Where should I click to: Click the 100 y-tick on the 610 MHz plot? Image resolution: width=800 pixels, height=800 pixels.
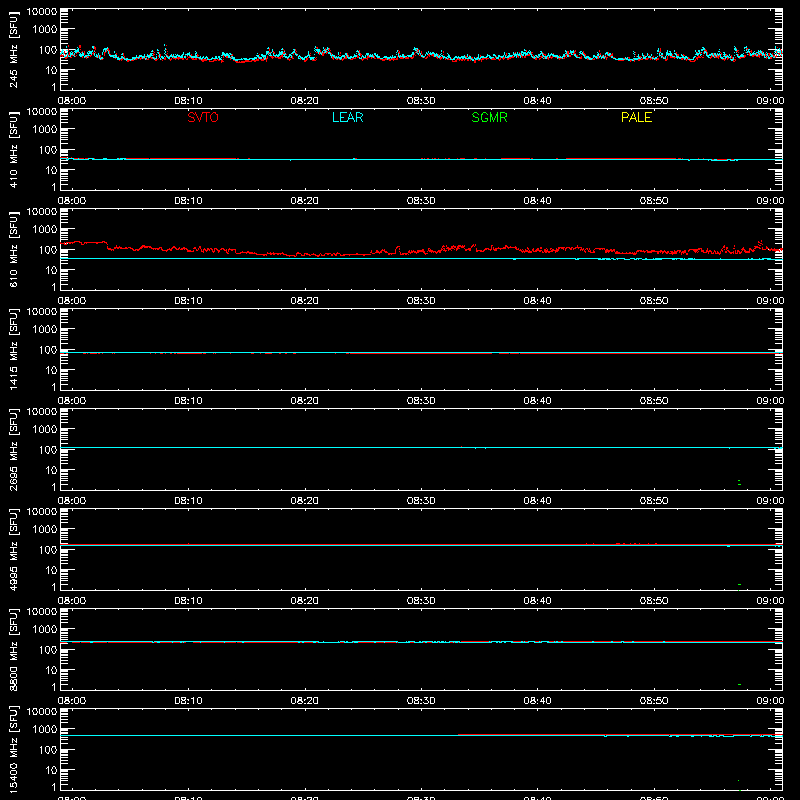point(48,250)
